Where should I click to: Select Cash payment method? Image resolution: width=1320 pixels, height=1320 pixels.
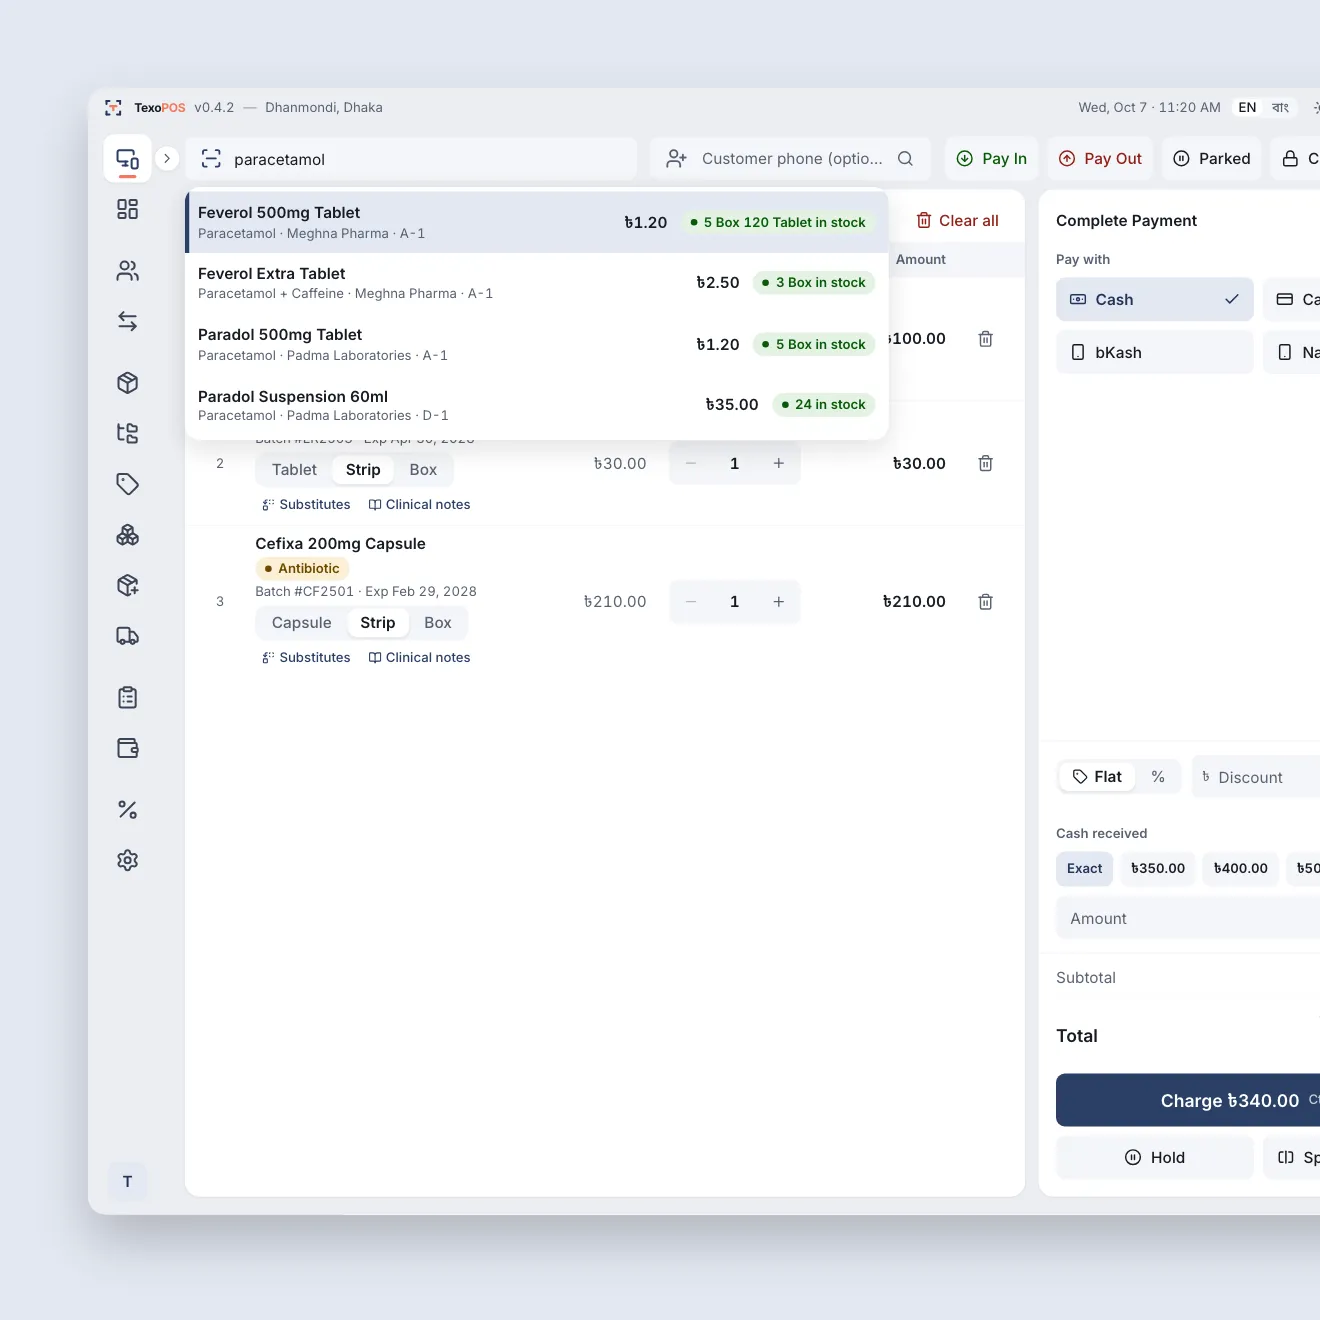[1154, 299]
